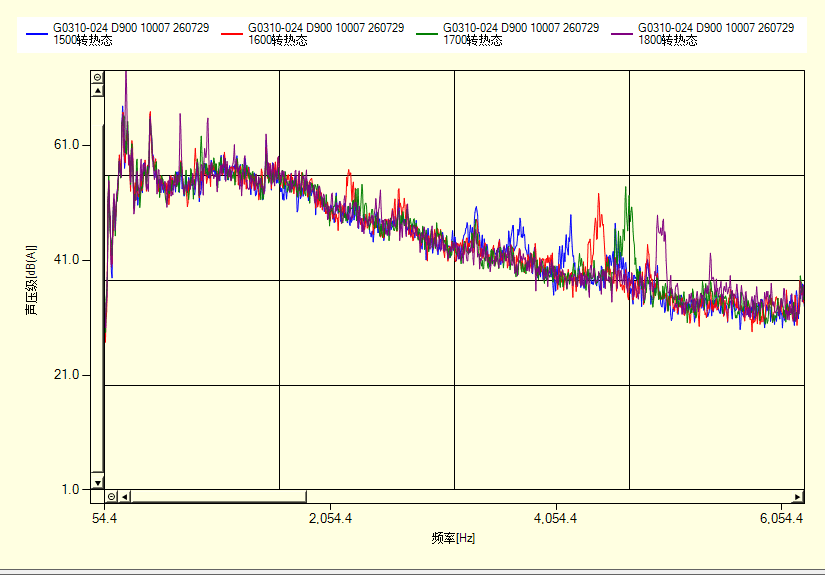This screenshot has height=575, width=825.
Task: Click the 21.0 y-axis tick label
Action: [x=66, y=375]
